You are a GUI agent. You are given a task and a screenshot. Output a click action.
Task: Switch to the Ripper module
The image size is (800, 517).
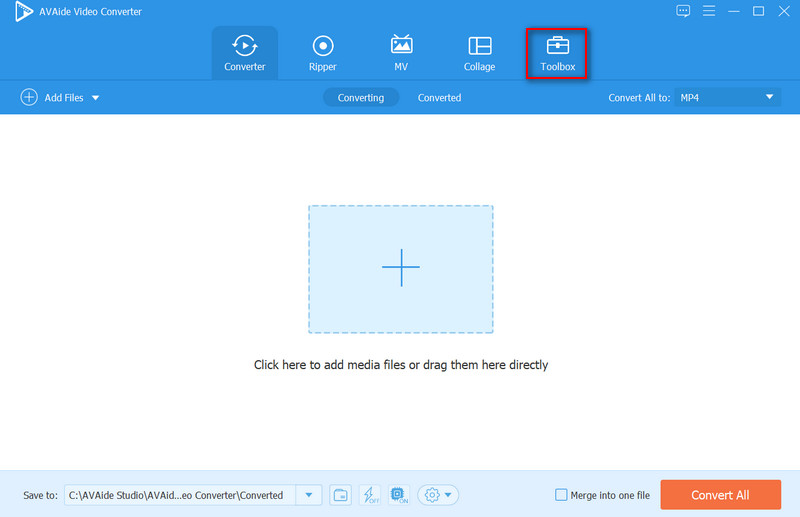click(x=322, y=53)
